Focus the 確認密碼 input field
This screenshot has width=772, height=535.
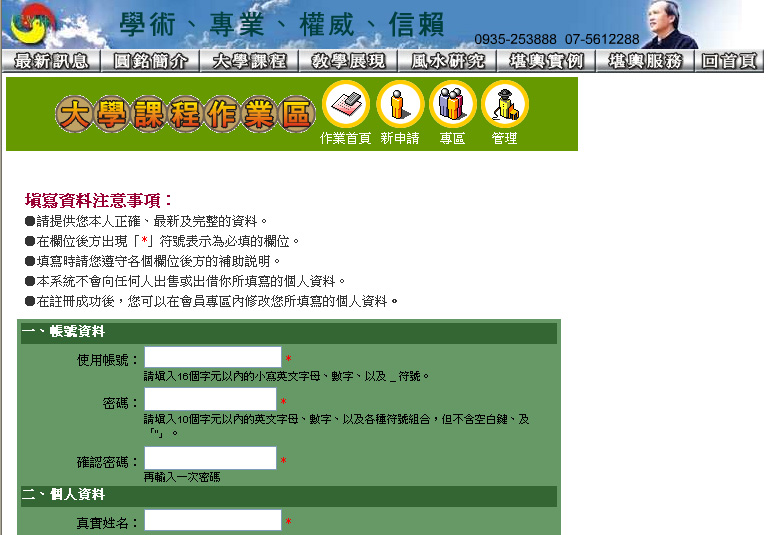210,458
